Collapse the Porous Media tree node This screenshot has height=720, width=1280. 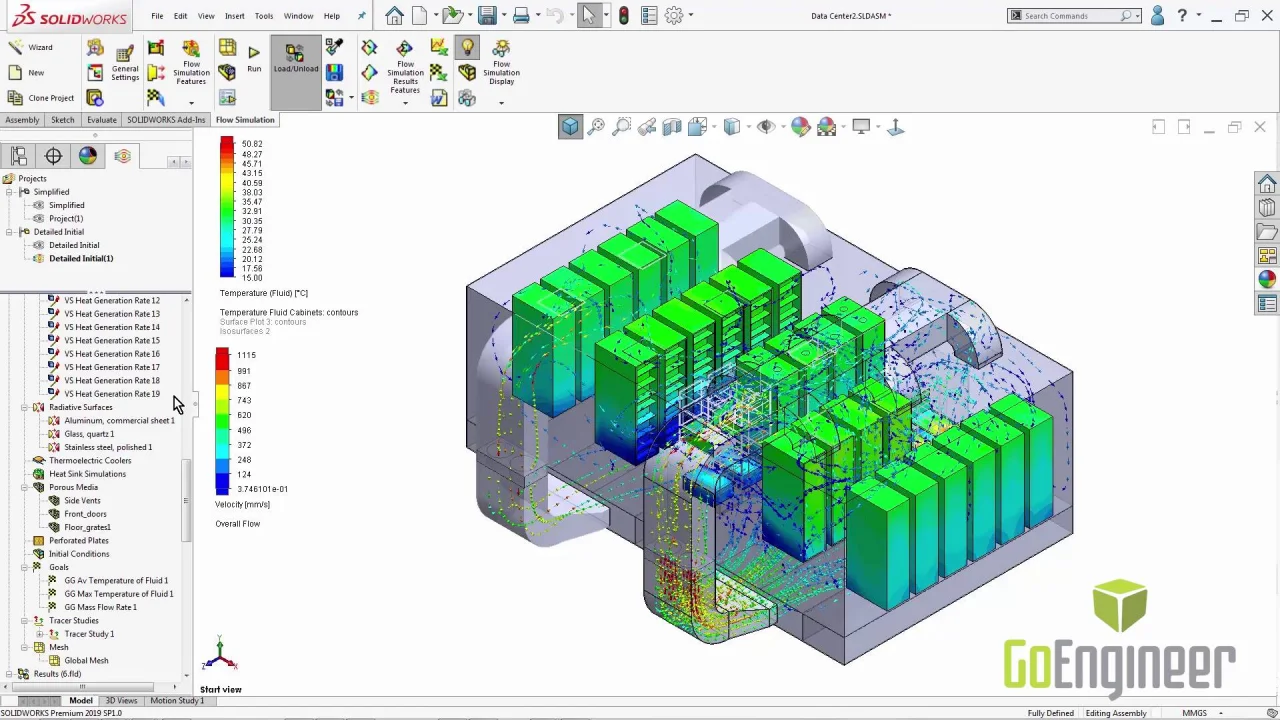pyautogui.click(x=25, y=488)
